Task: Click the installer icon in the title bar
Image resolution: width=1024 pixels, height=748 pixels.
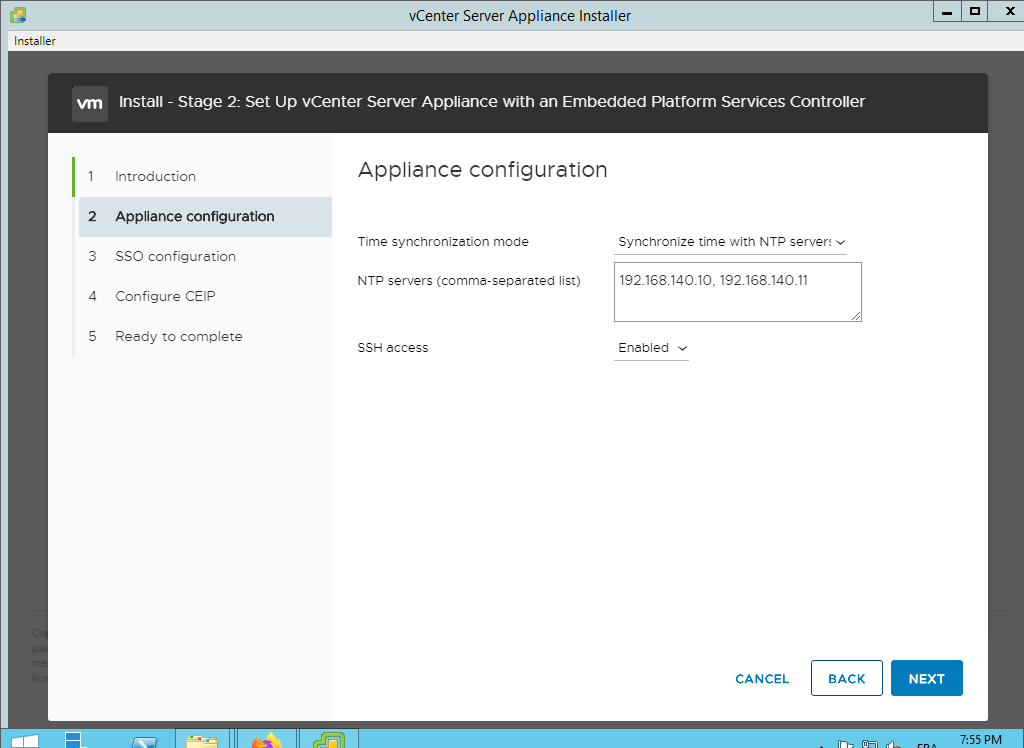Action: coord(18,14)
